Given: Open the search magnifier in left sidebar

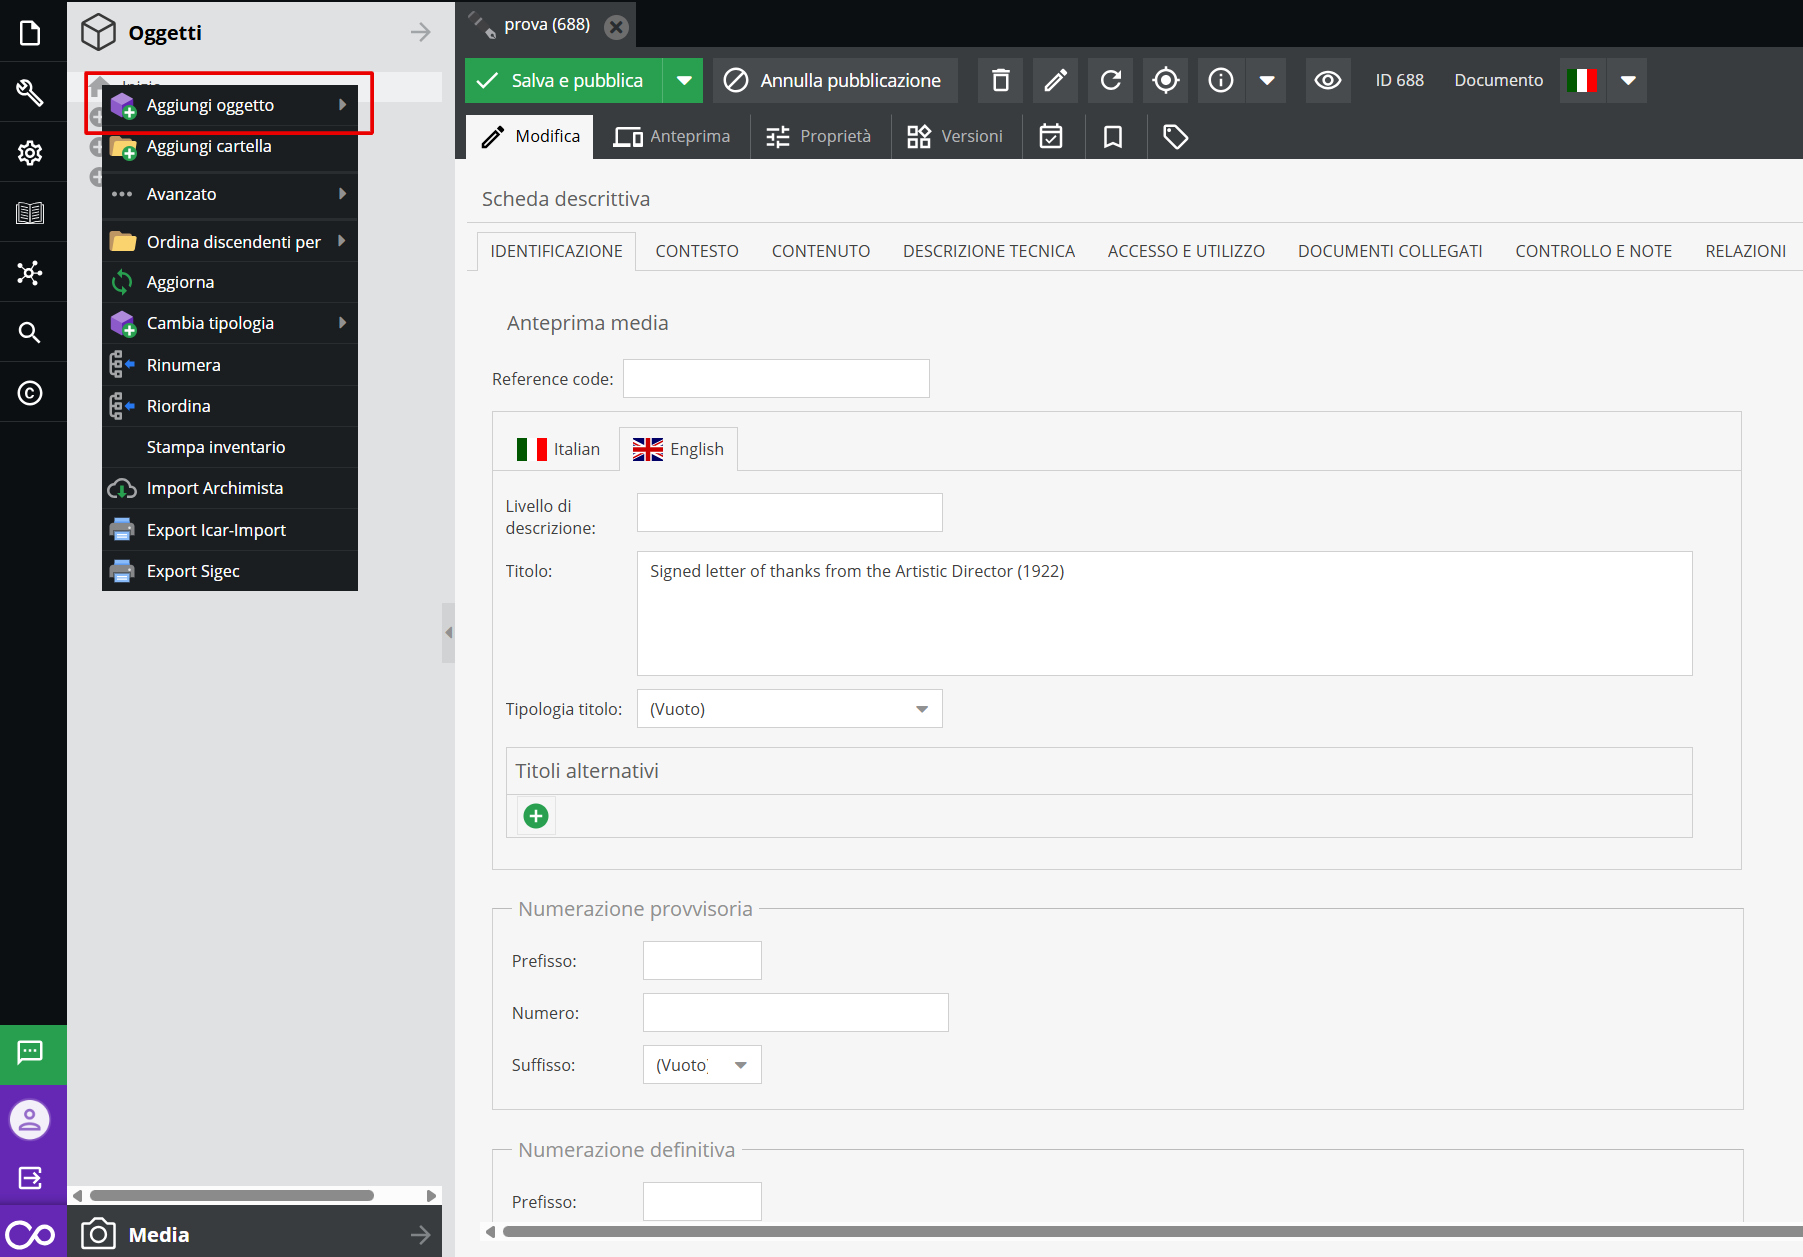Looking at the screenshot, I should pyautogui.click(x=30, y=333).
